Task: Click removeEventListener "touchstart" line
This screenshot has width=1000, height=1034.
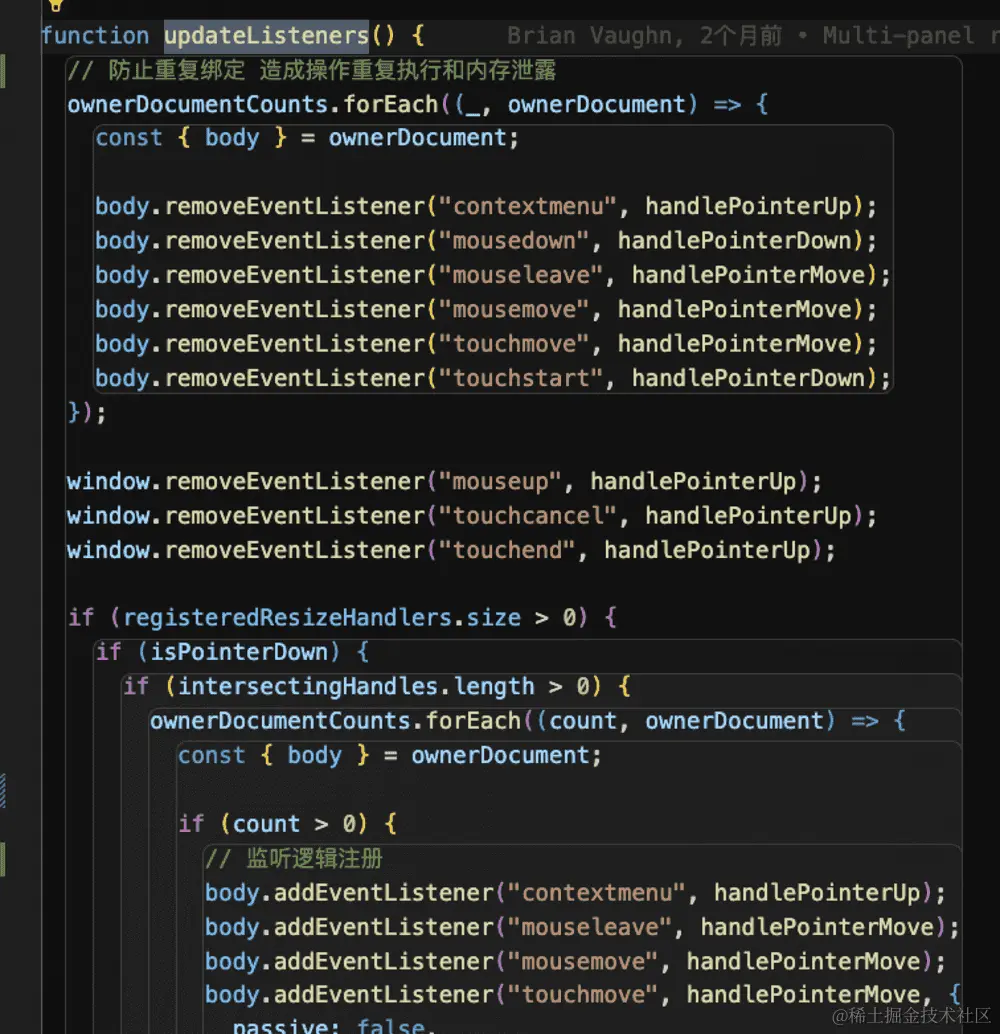Action: pos(493,379)
